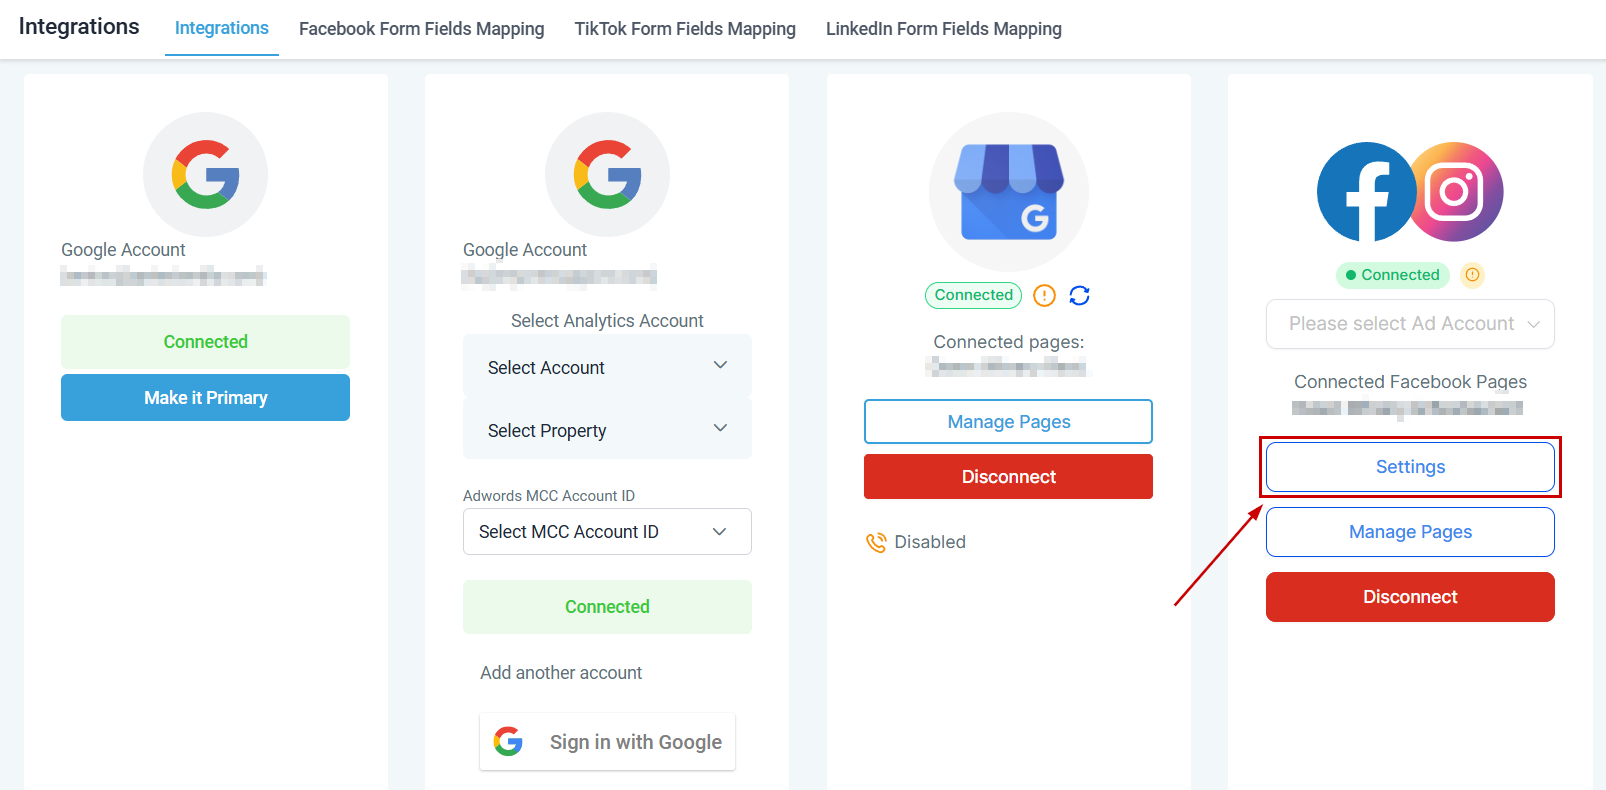
Task: Open the Select MCC Account ID dropdown
Action: pos(607,532)
